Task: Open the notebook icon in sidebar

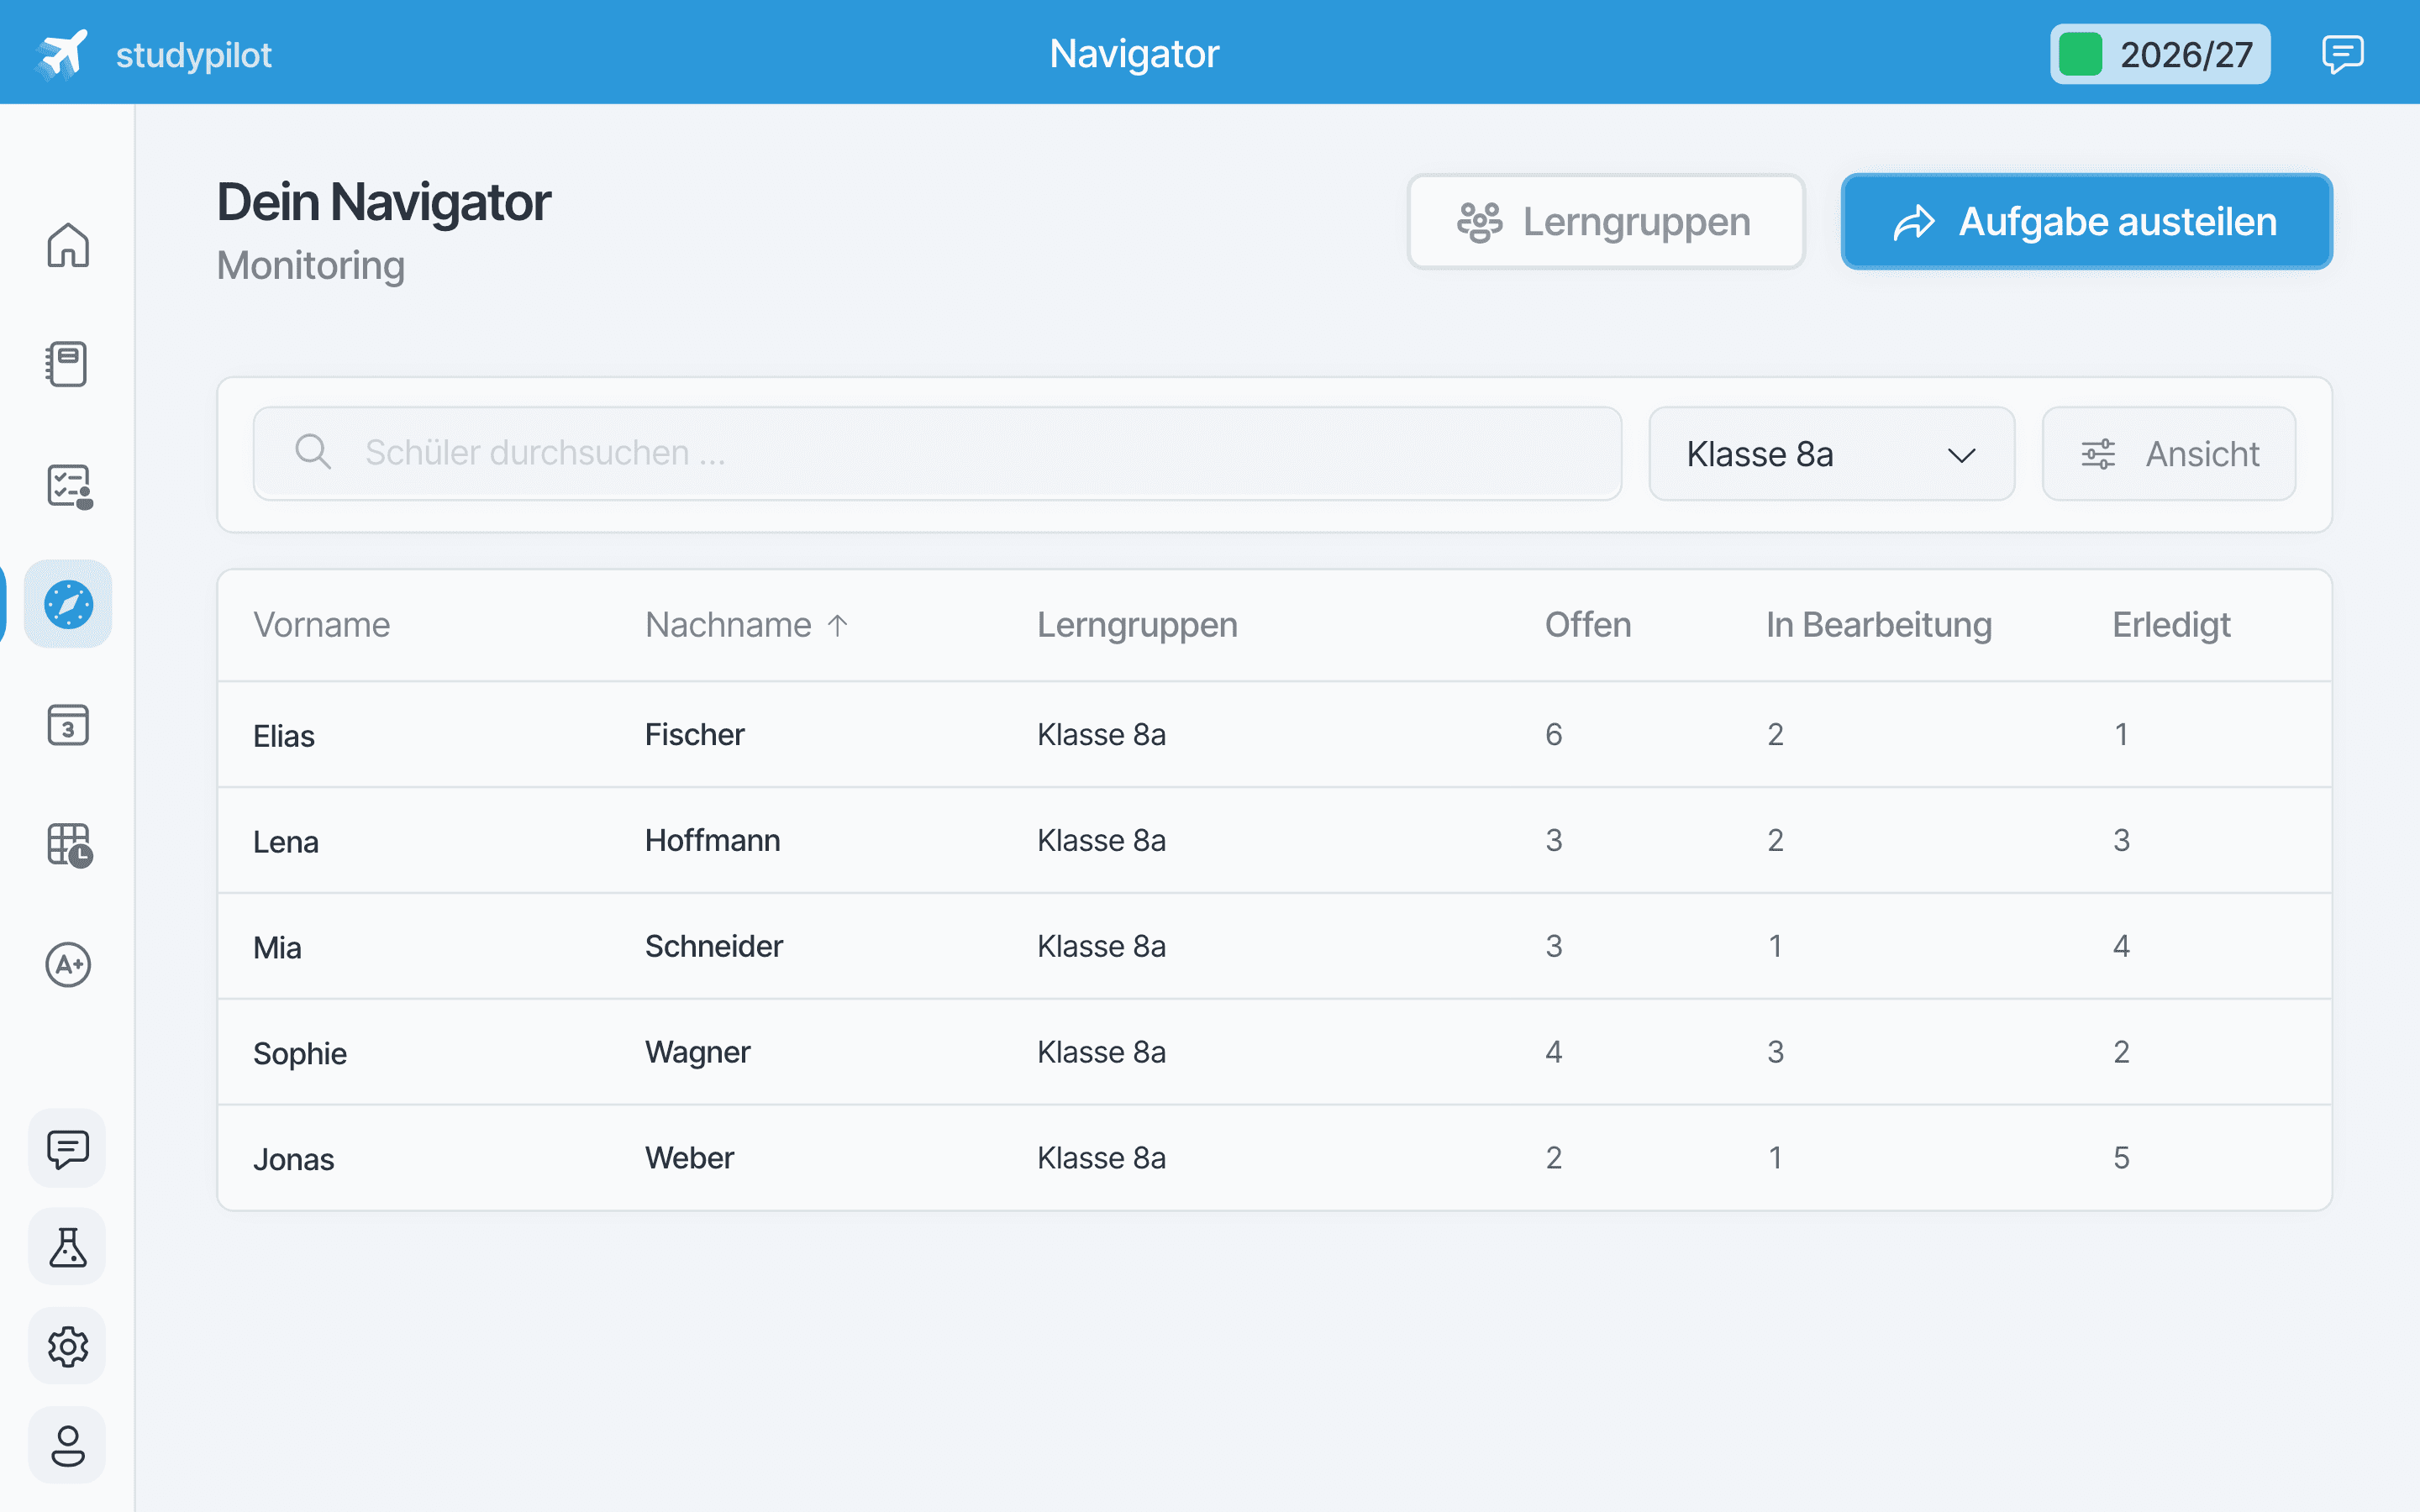Action: tap(67, 364)
